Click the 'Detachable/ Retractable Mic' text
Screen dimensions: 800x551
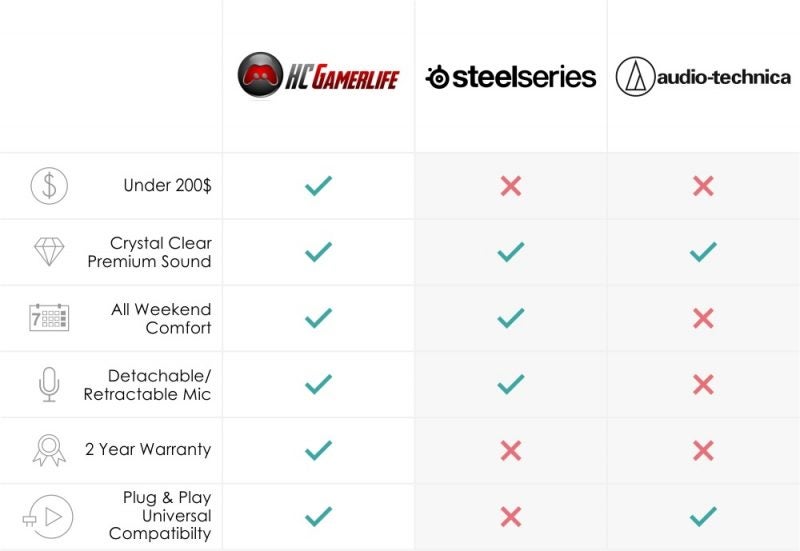click(x=148, y=384)
